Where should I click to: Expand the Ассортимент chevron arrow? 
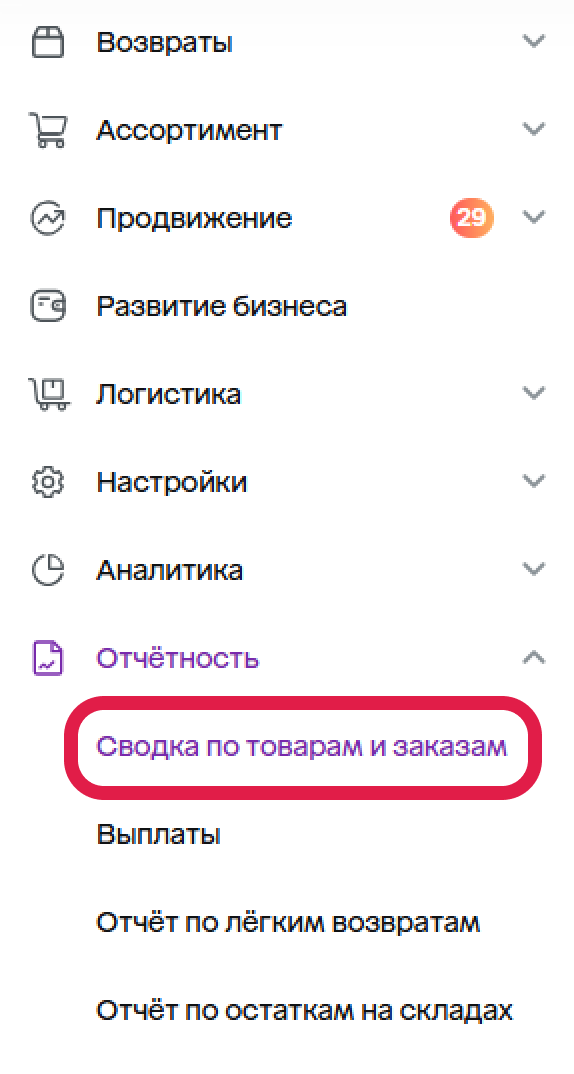tap(534, 129)
